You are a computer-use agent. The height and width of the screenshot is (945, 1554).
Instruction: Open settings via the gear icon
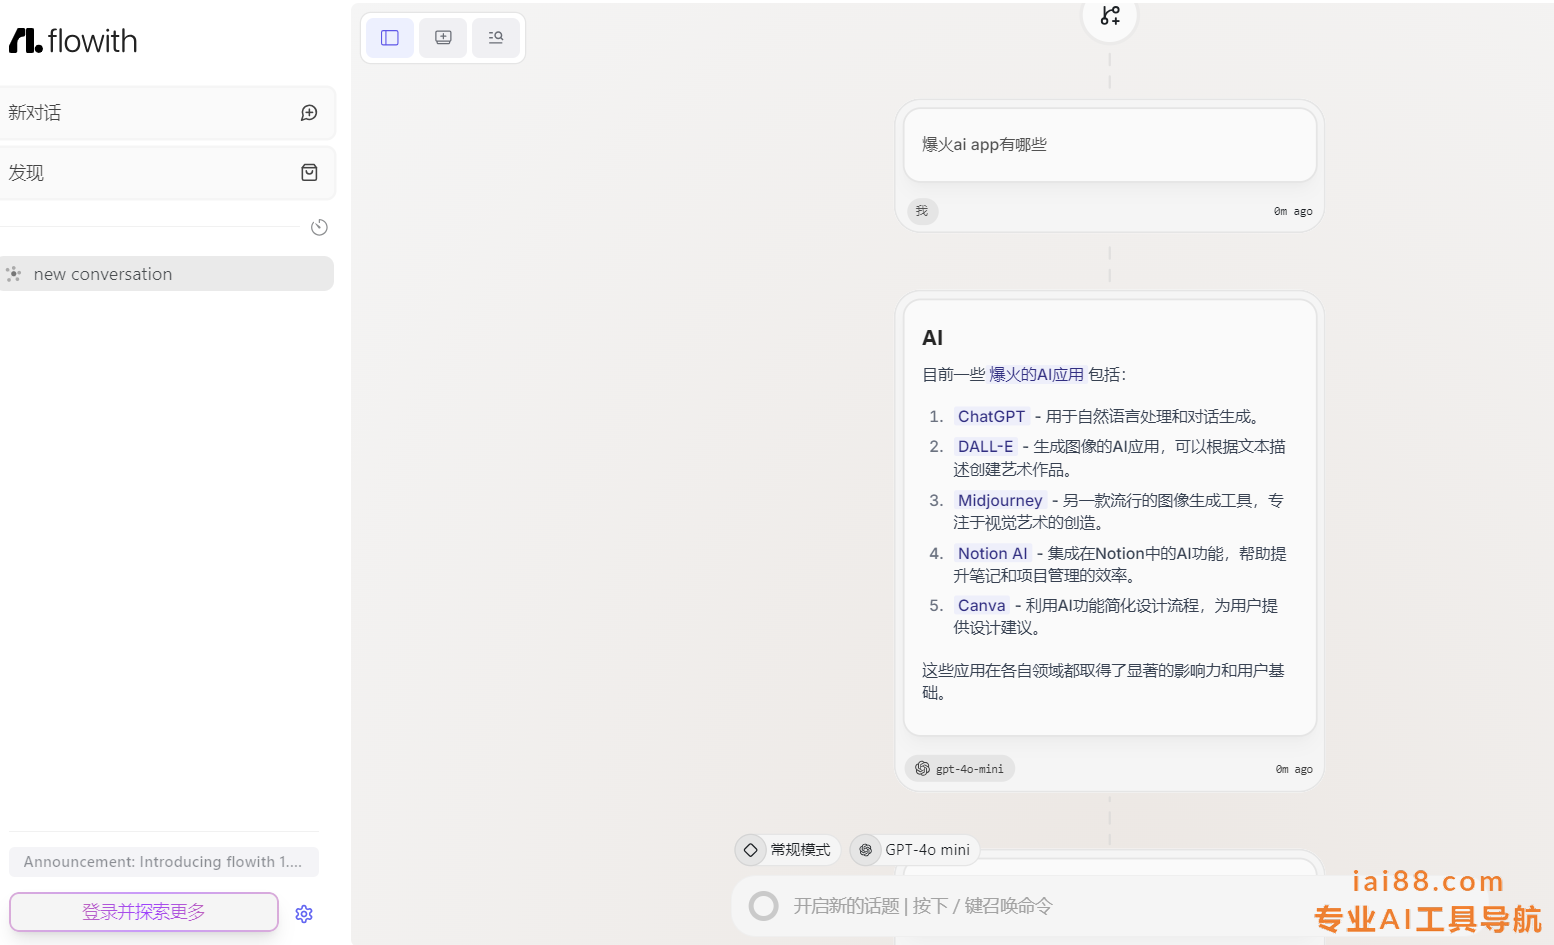(x=304, y=914)
